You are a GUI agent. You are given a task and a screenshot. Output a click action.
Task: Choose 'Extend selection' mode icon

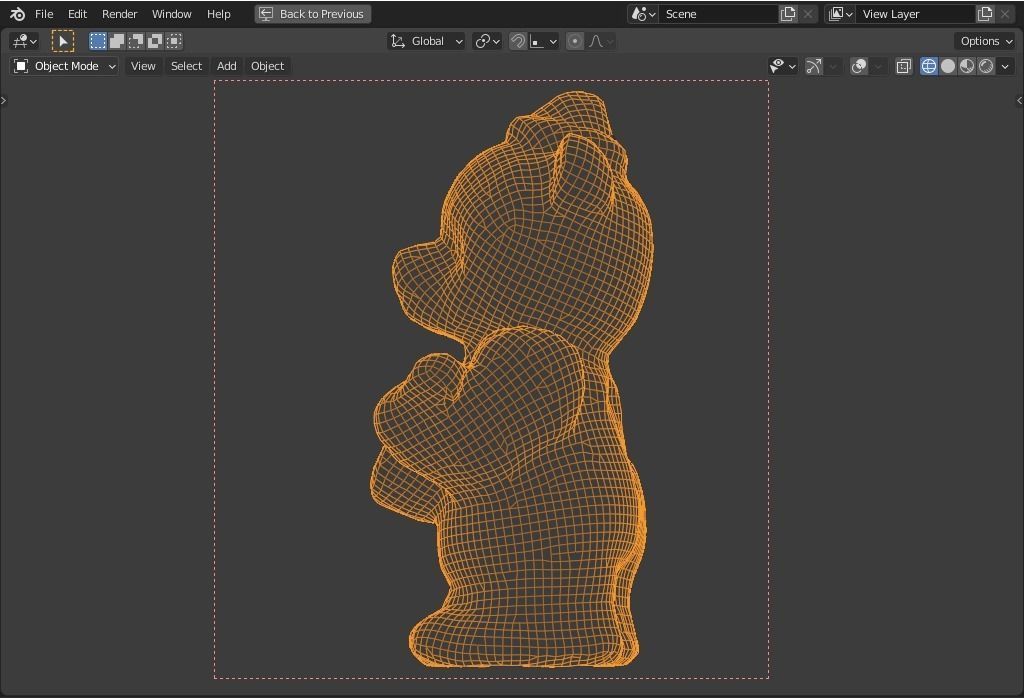tap(117, 41)
